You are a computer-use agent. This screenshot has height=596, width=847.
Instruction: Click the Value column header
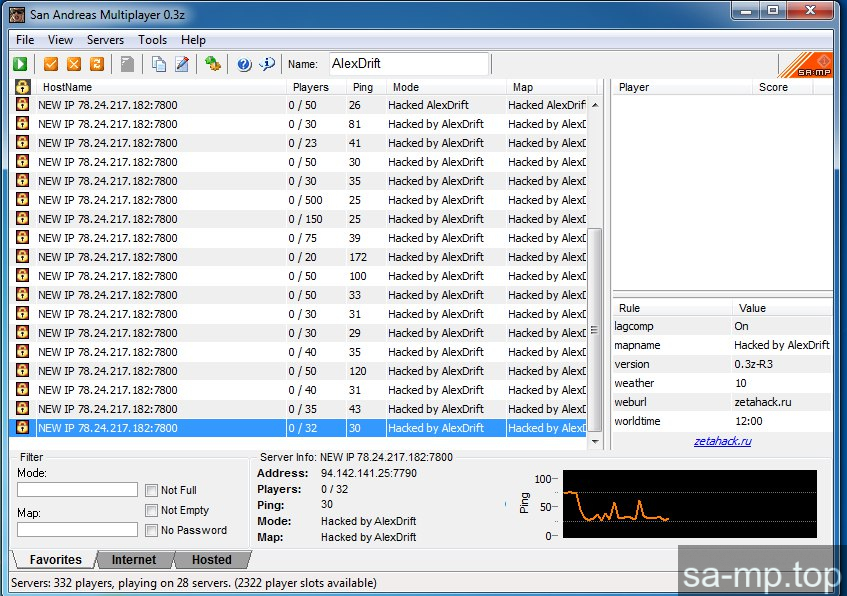[782, 308]
